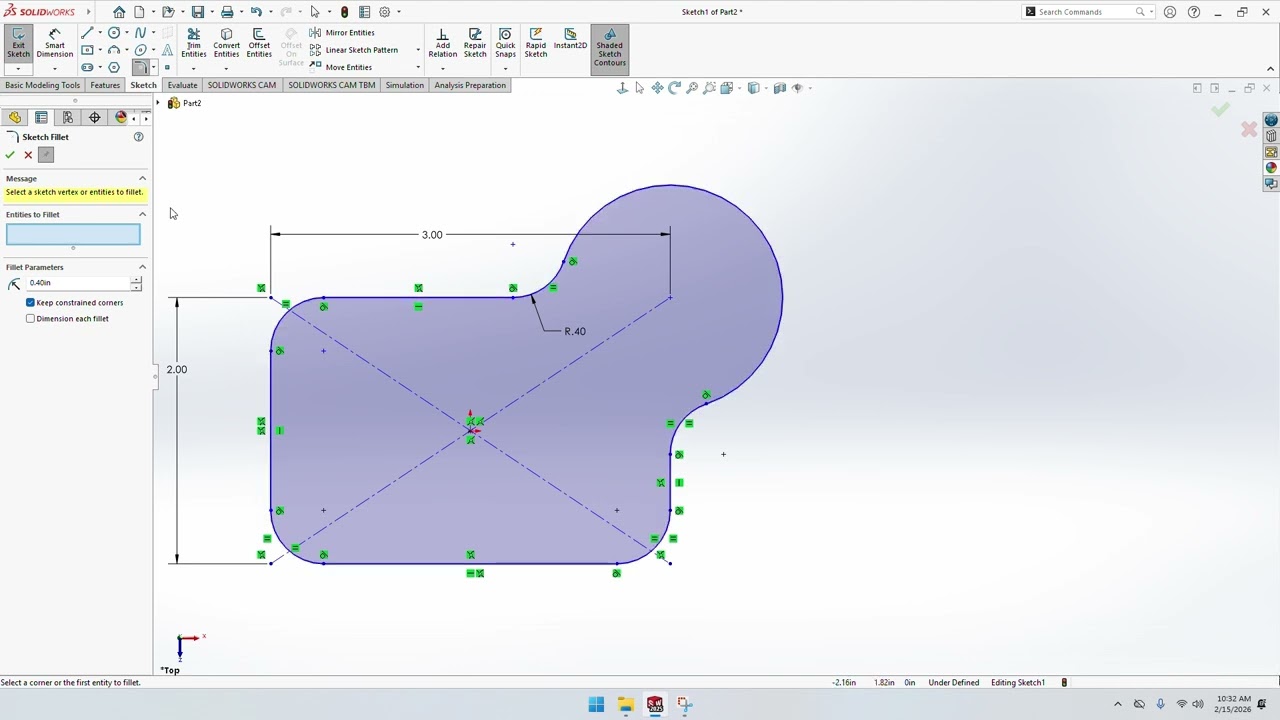Image resolution: width=1280 pixels, height=720 pixels.
Task: Click the fillet radius 0.40in field
Action: tap(78, 283)
